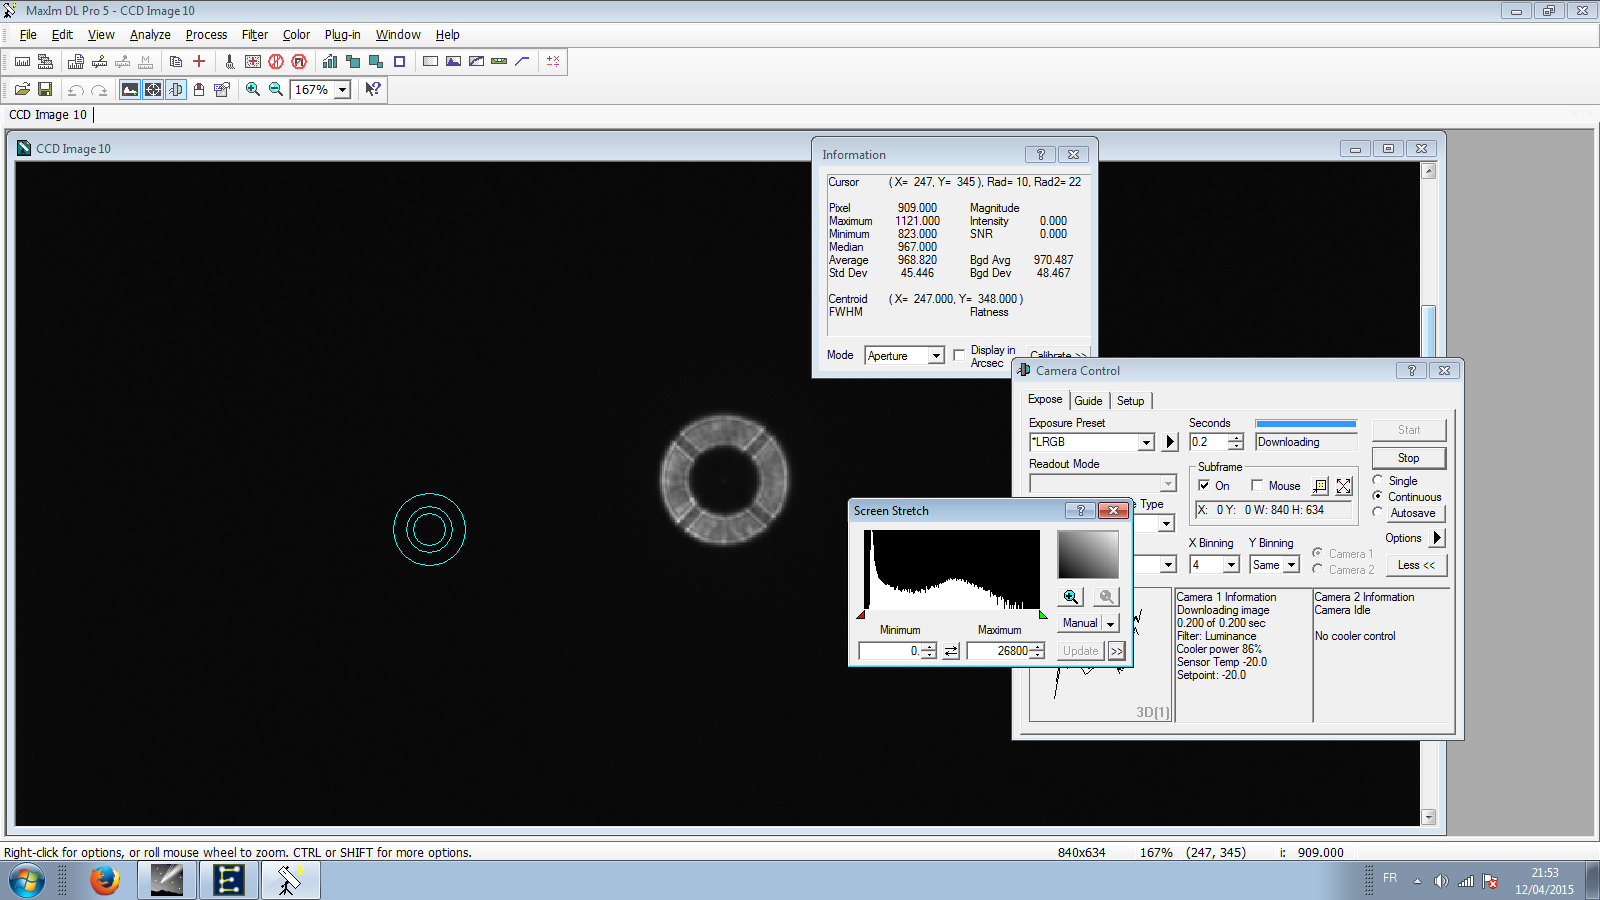Open the File menu
Image resolution: width=1600 pixels, height=900 pixels.
pyautogui.click(x=28, y=34)
